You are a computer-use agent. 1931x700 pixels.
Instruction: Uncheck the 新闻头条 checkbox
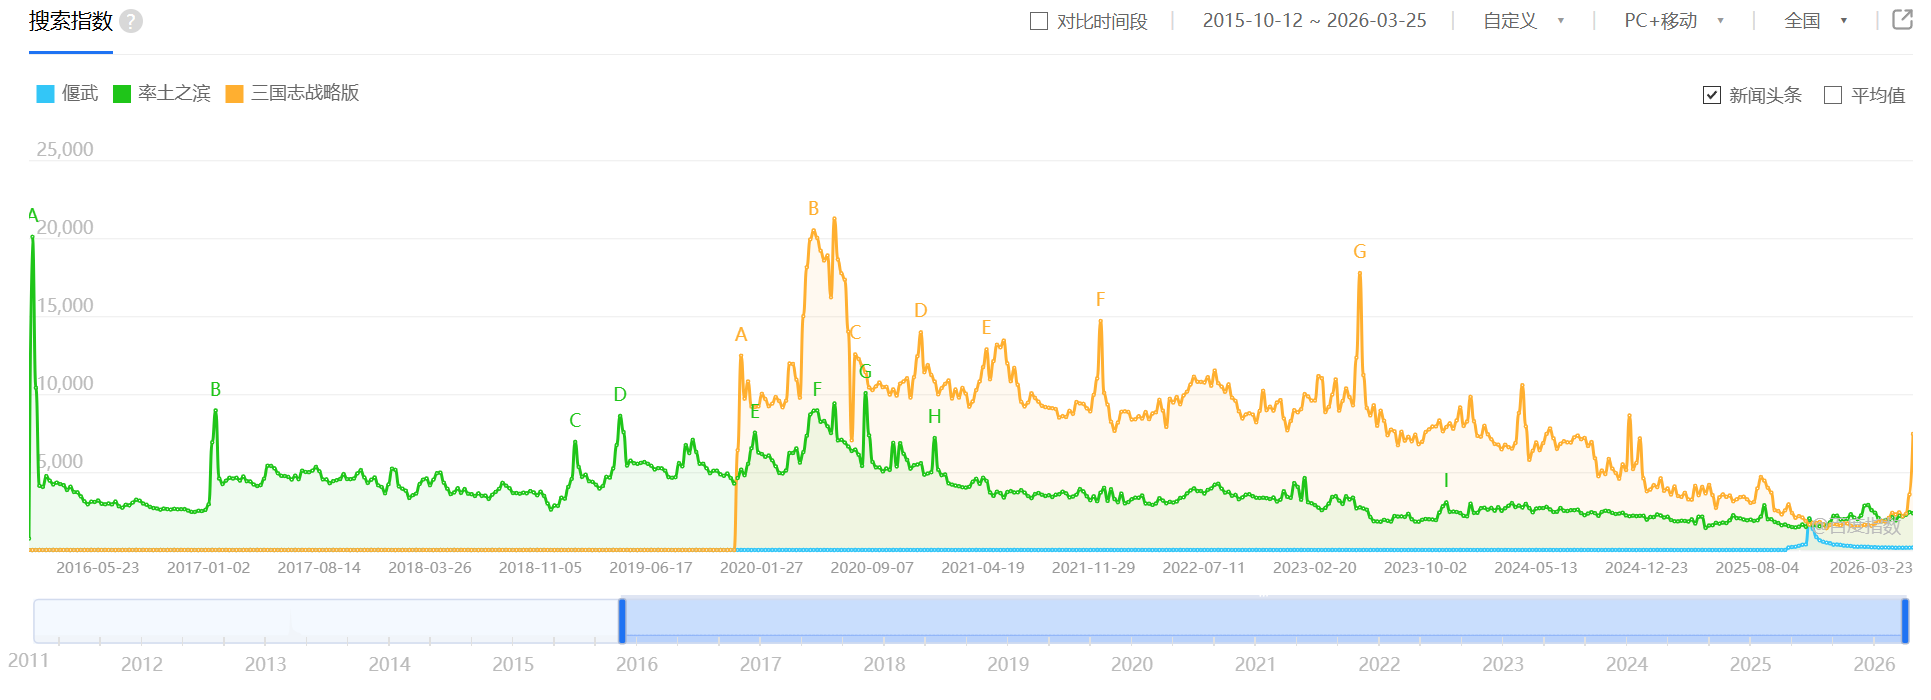[x=1712, y=95]
